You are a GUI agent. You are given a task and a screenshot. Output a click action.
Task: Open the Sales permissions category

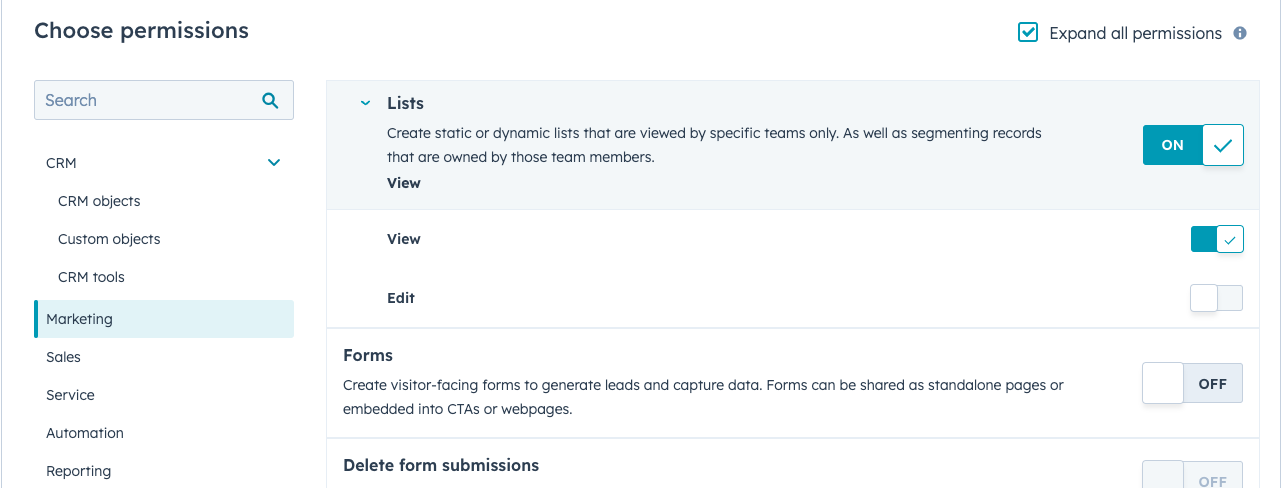63,357
